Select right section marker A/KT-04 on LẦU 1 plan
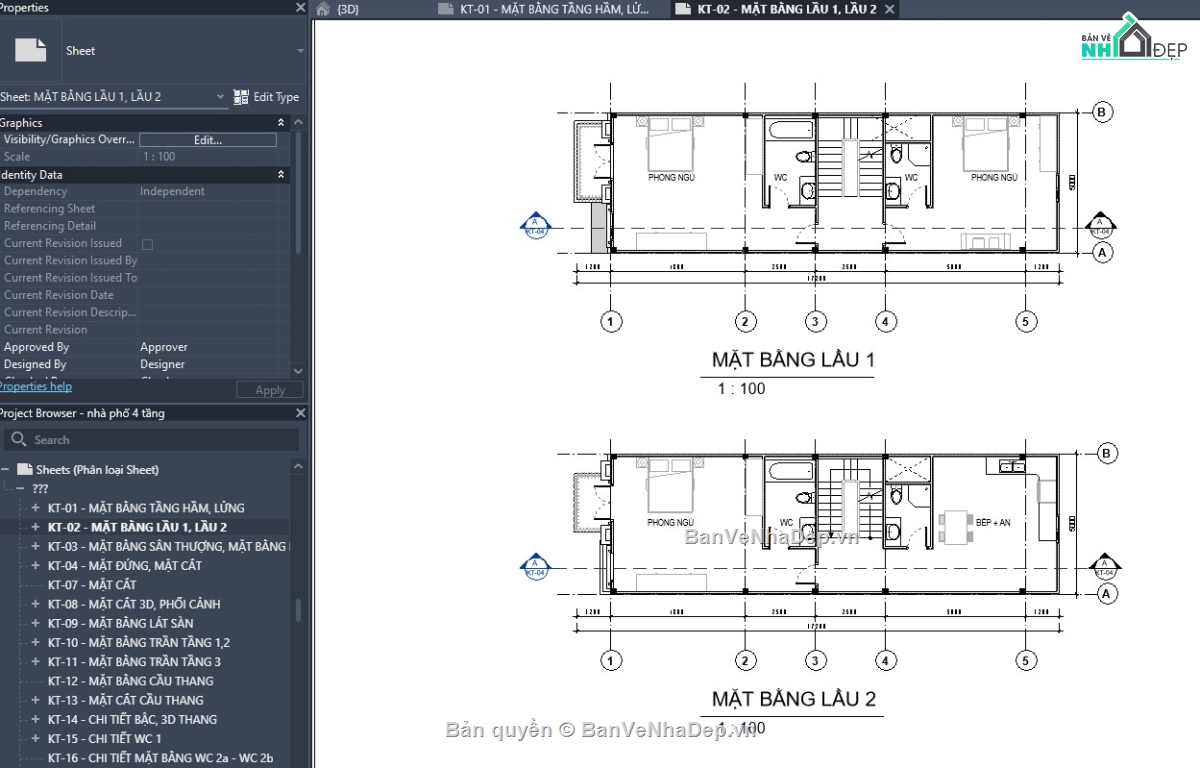The image size is (1200, 768). 1100,226
